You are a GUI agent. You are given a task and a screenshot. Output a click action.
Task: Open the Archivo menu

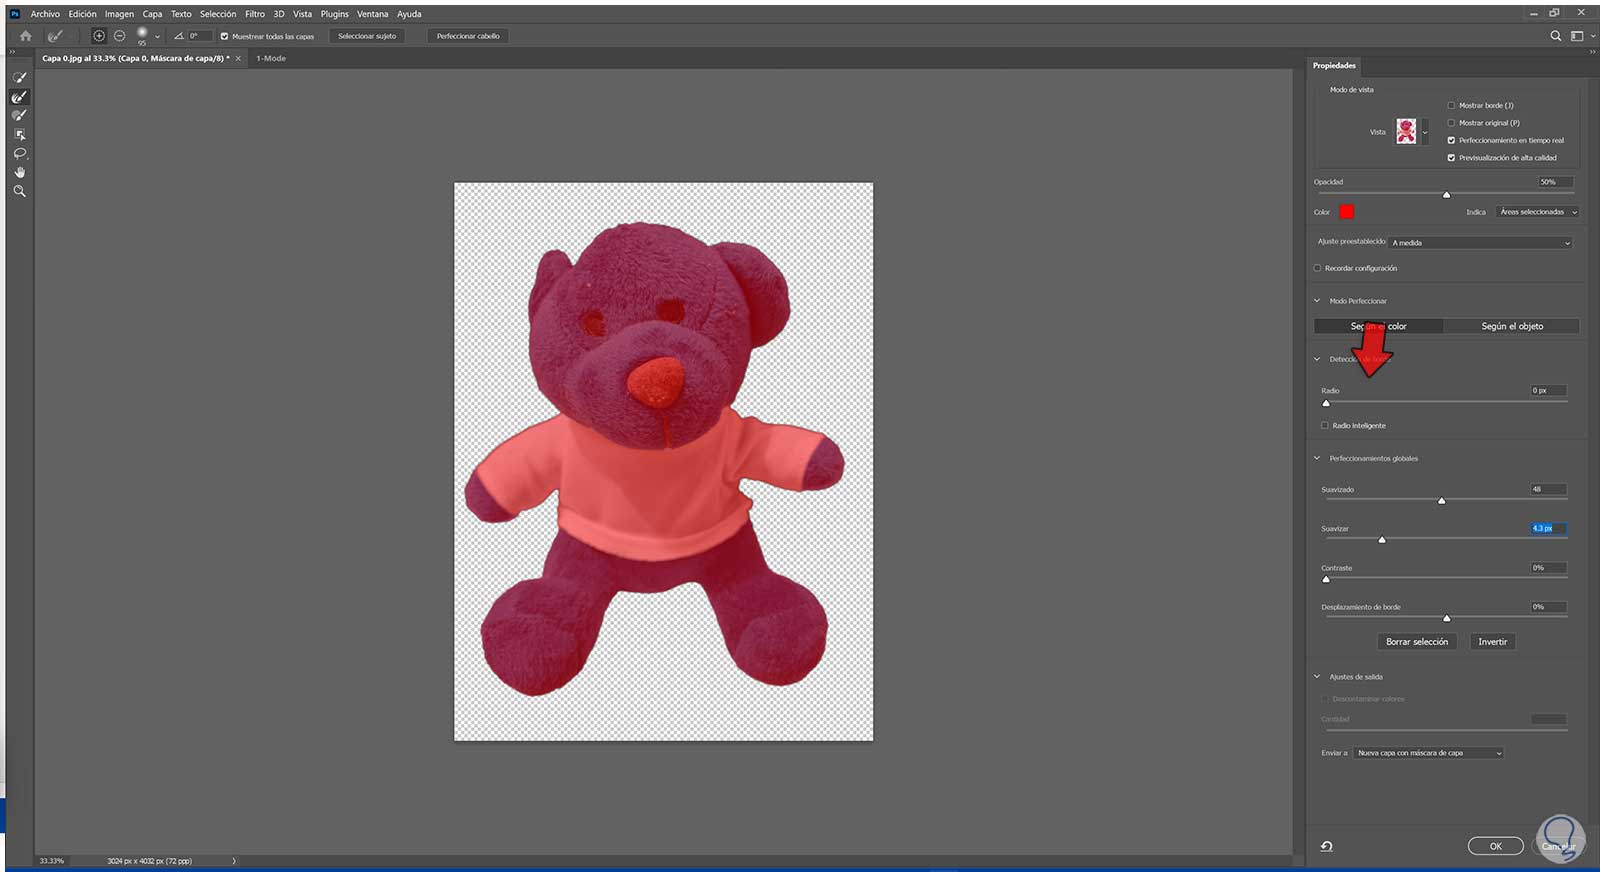(x=45, y=14)
